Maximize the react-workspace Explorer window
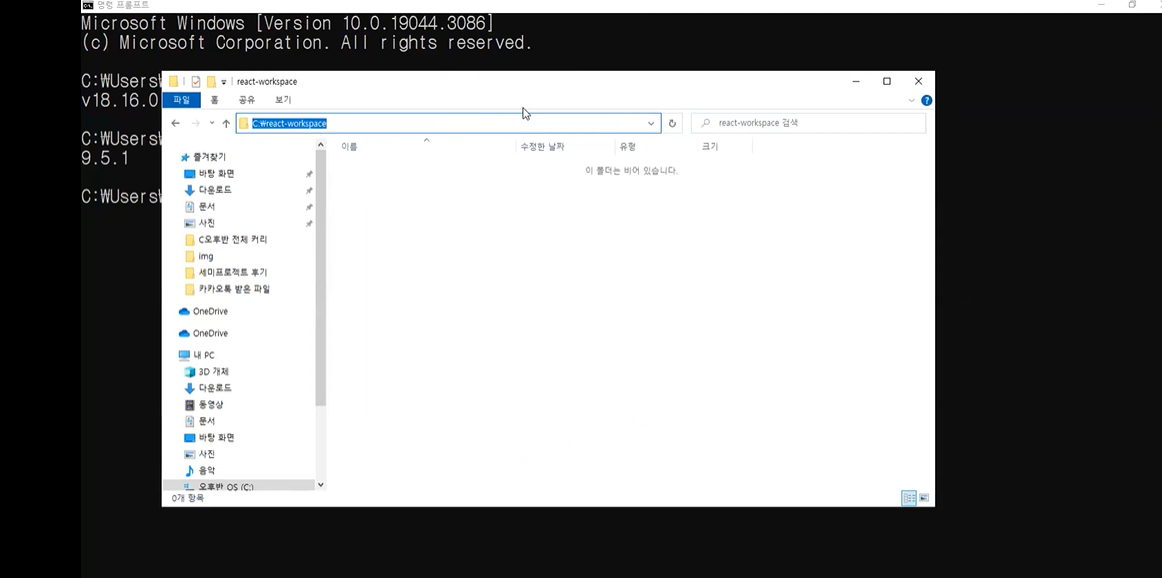 click(886, 82)
